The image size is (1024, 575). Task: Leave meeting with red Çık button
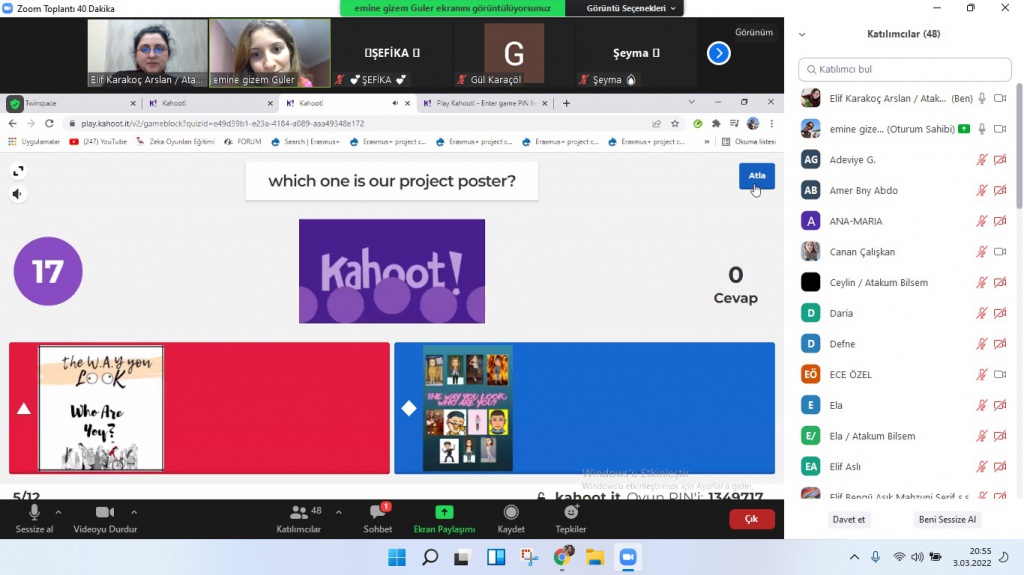(x=752, y=519)
